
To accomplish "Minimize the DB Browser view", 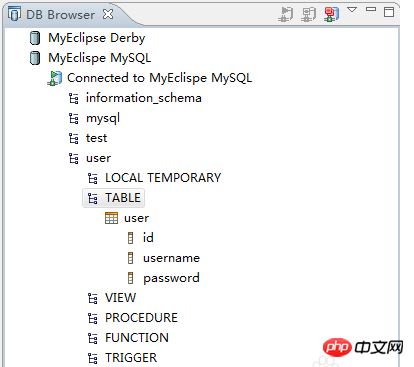I will click(371, 9).
